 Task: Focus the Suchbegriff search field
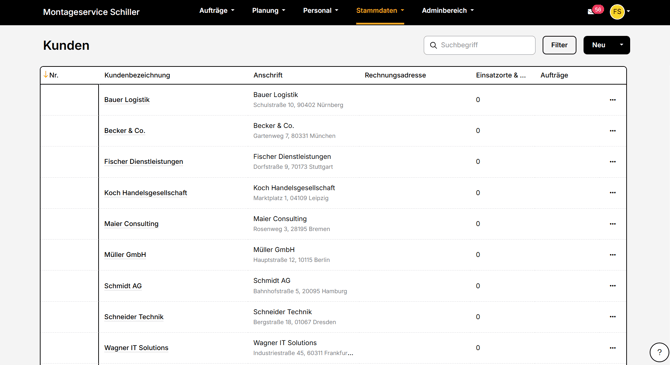479,45
